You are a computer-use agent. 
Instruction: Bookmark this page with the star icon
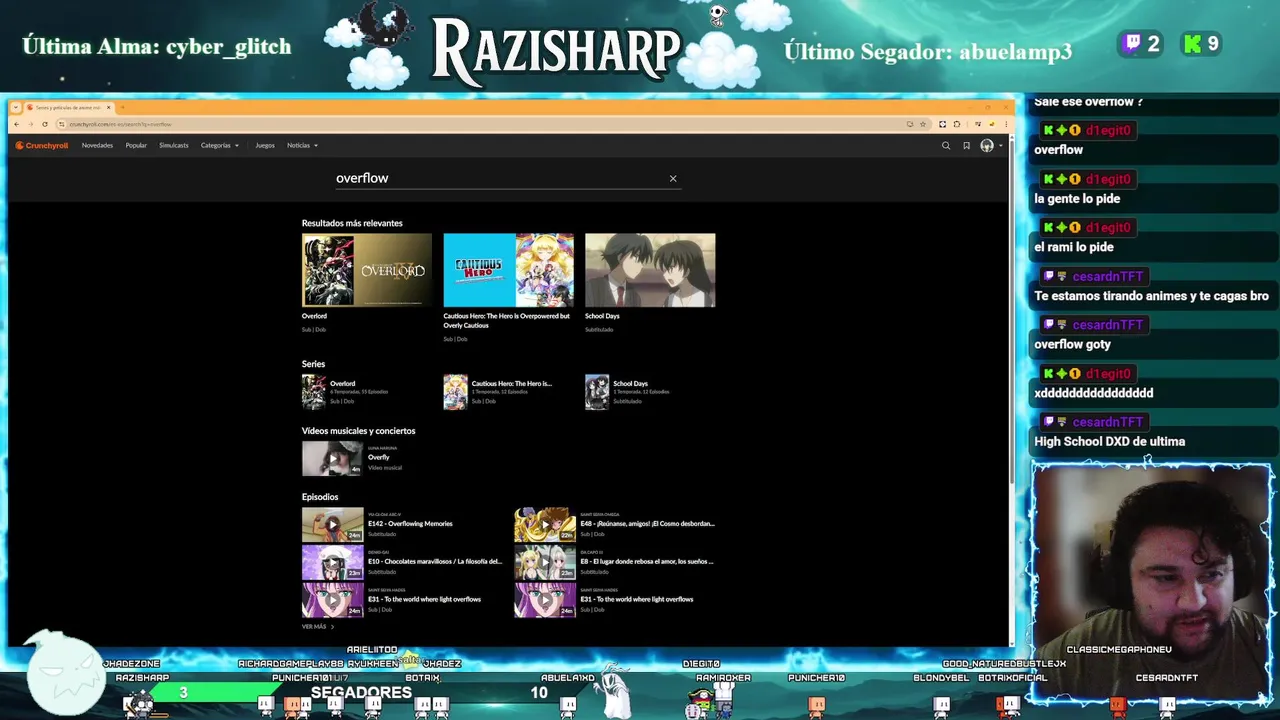click(x=923, y=124)
